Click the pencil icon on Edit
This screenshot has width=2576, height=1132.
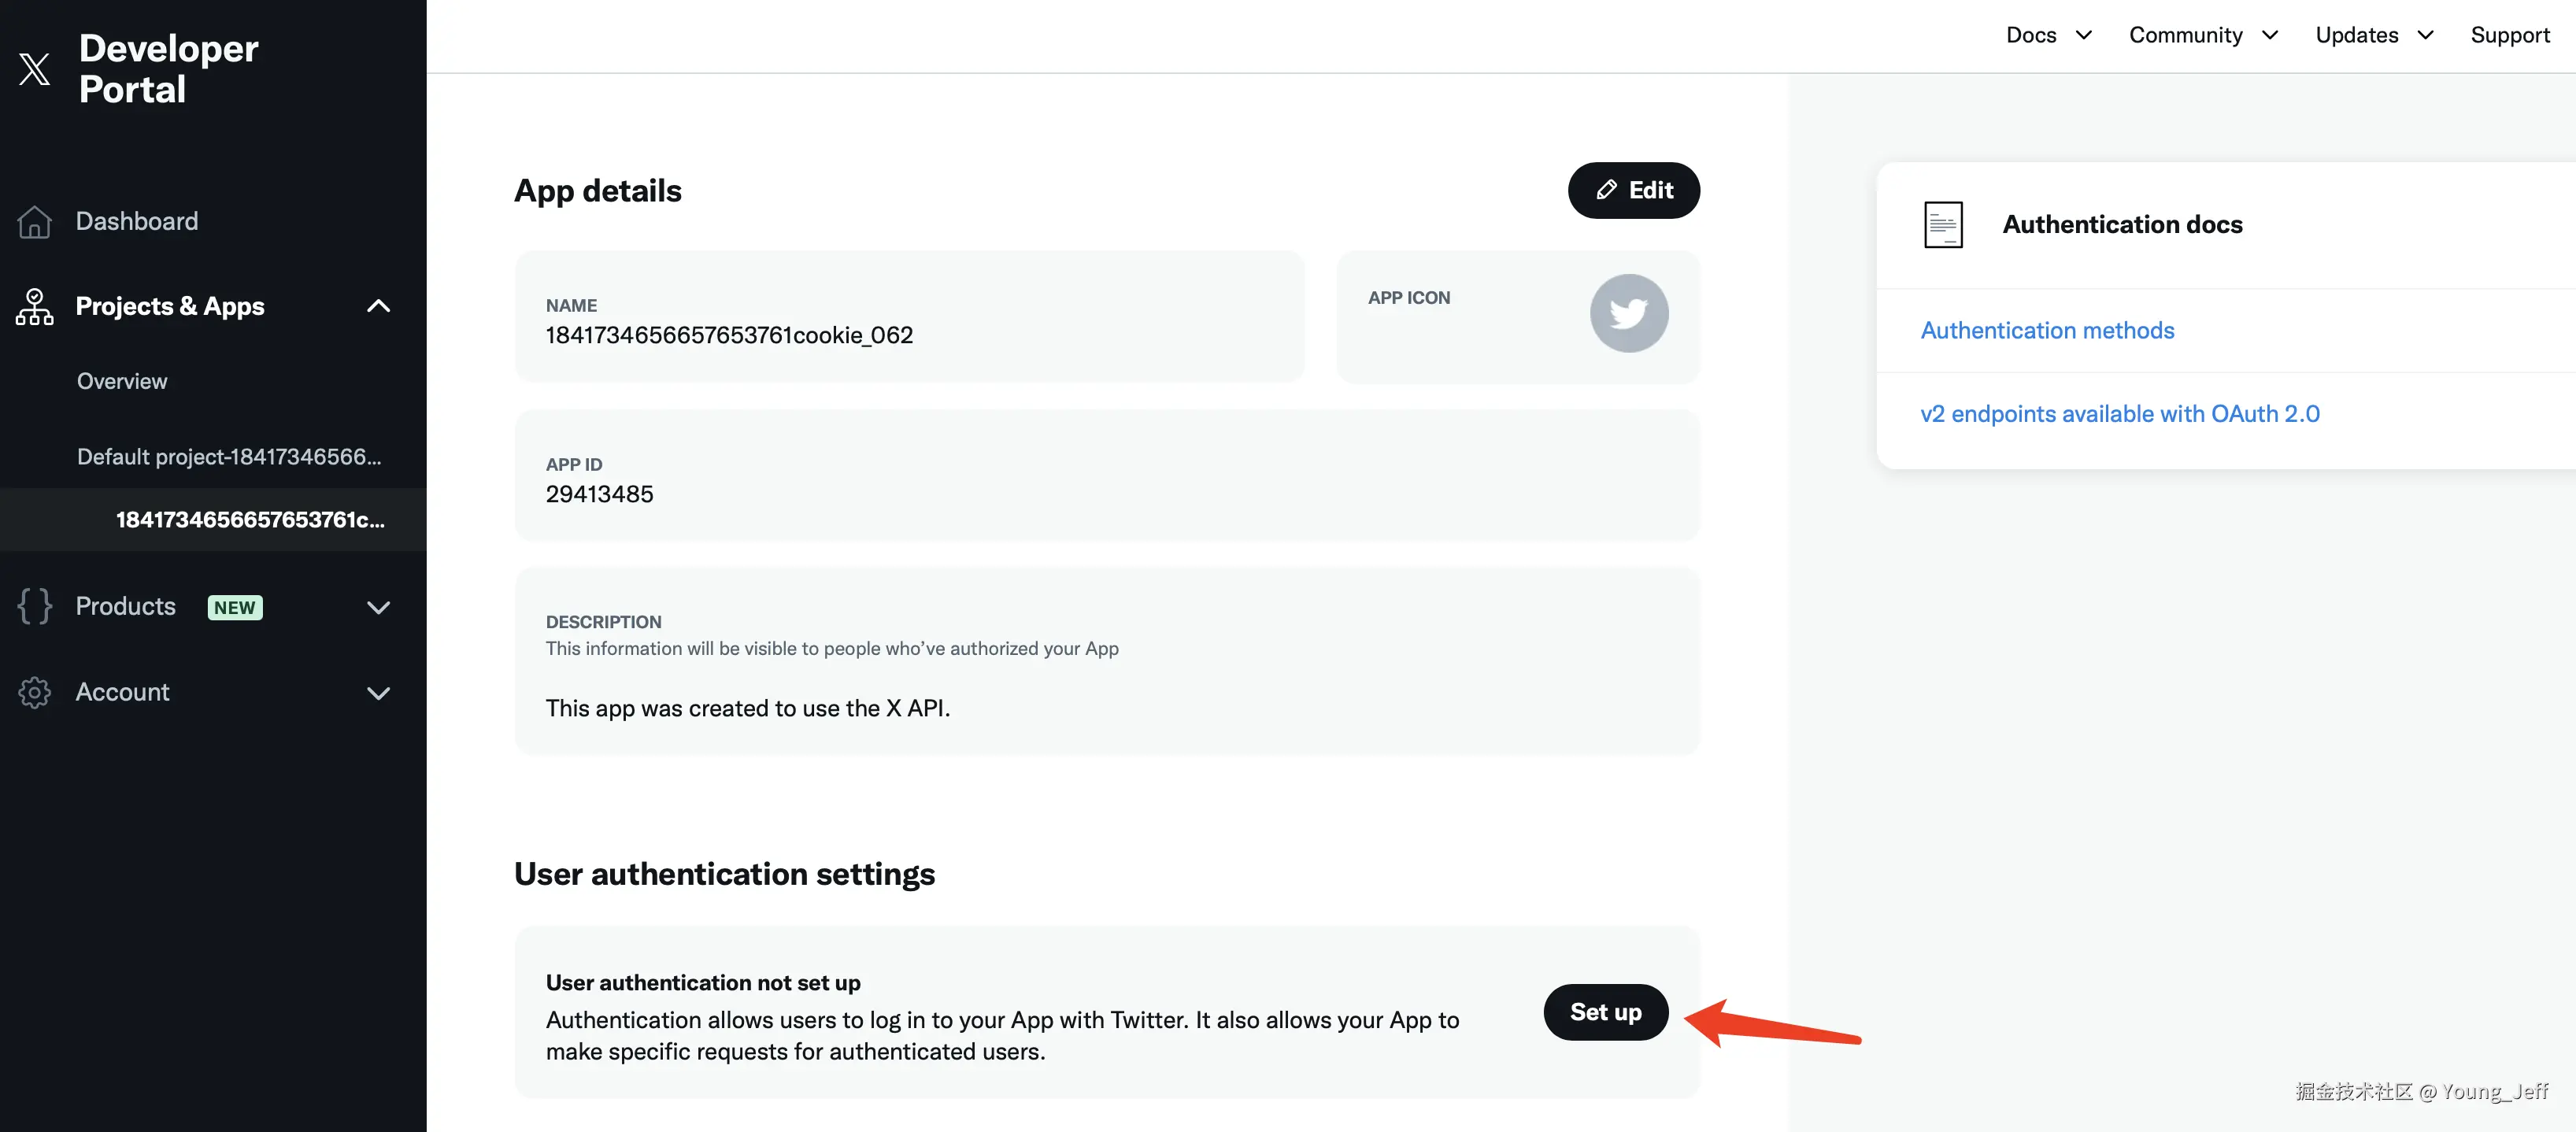click(x=1606, y=190)
